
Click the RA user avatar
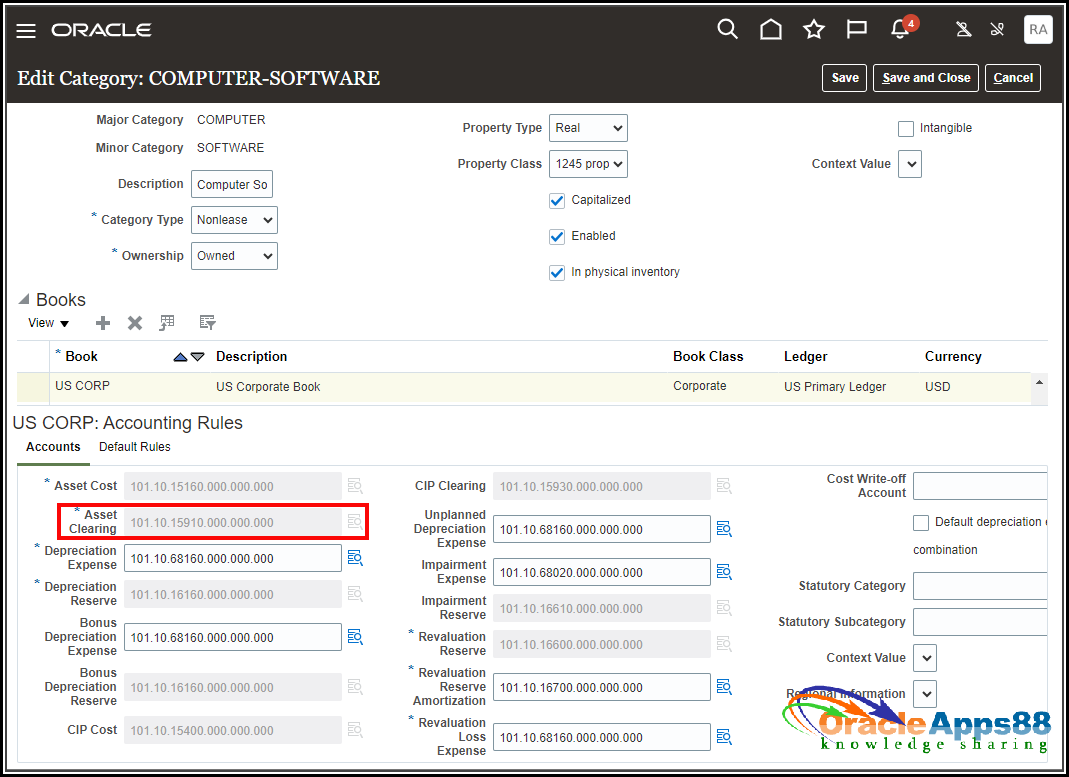click(1038, 29)
